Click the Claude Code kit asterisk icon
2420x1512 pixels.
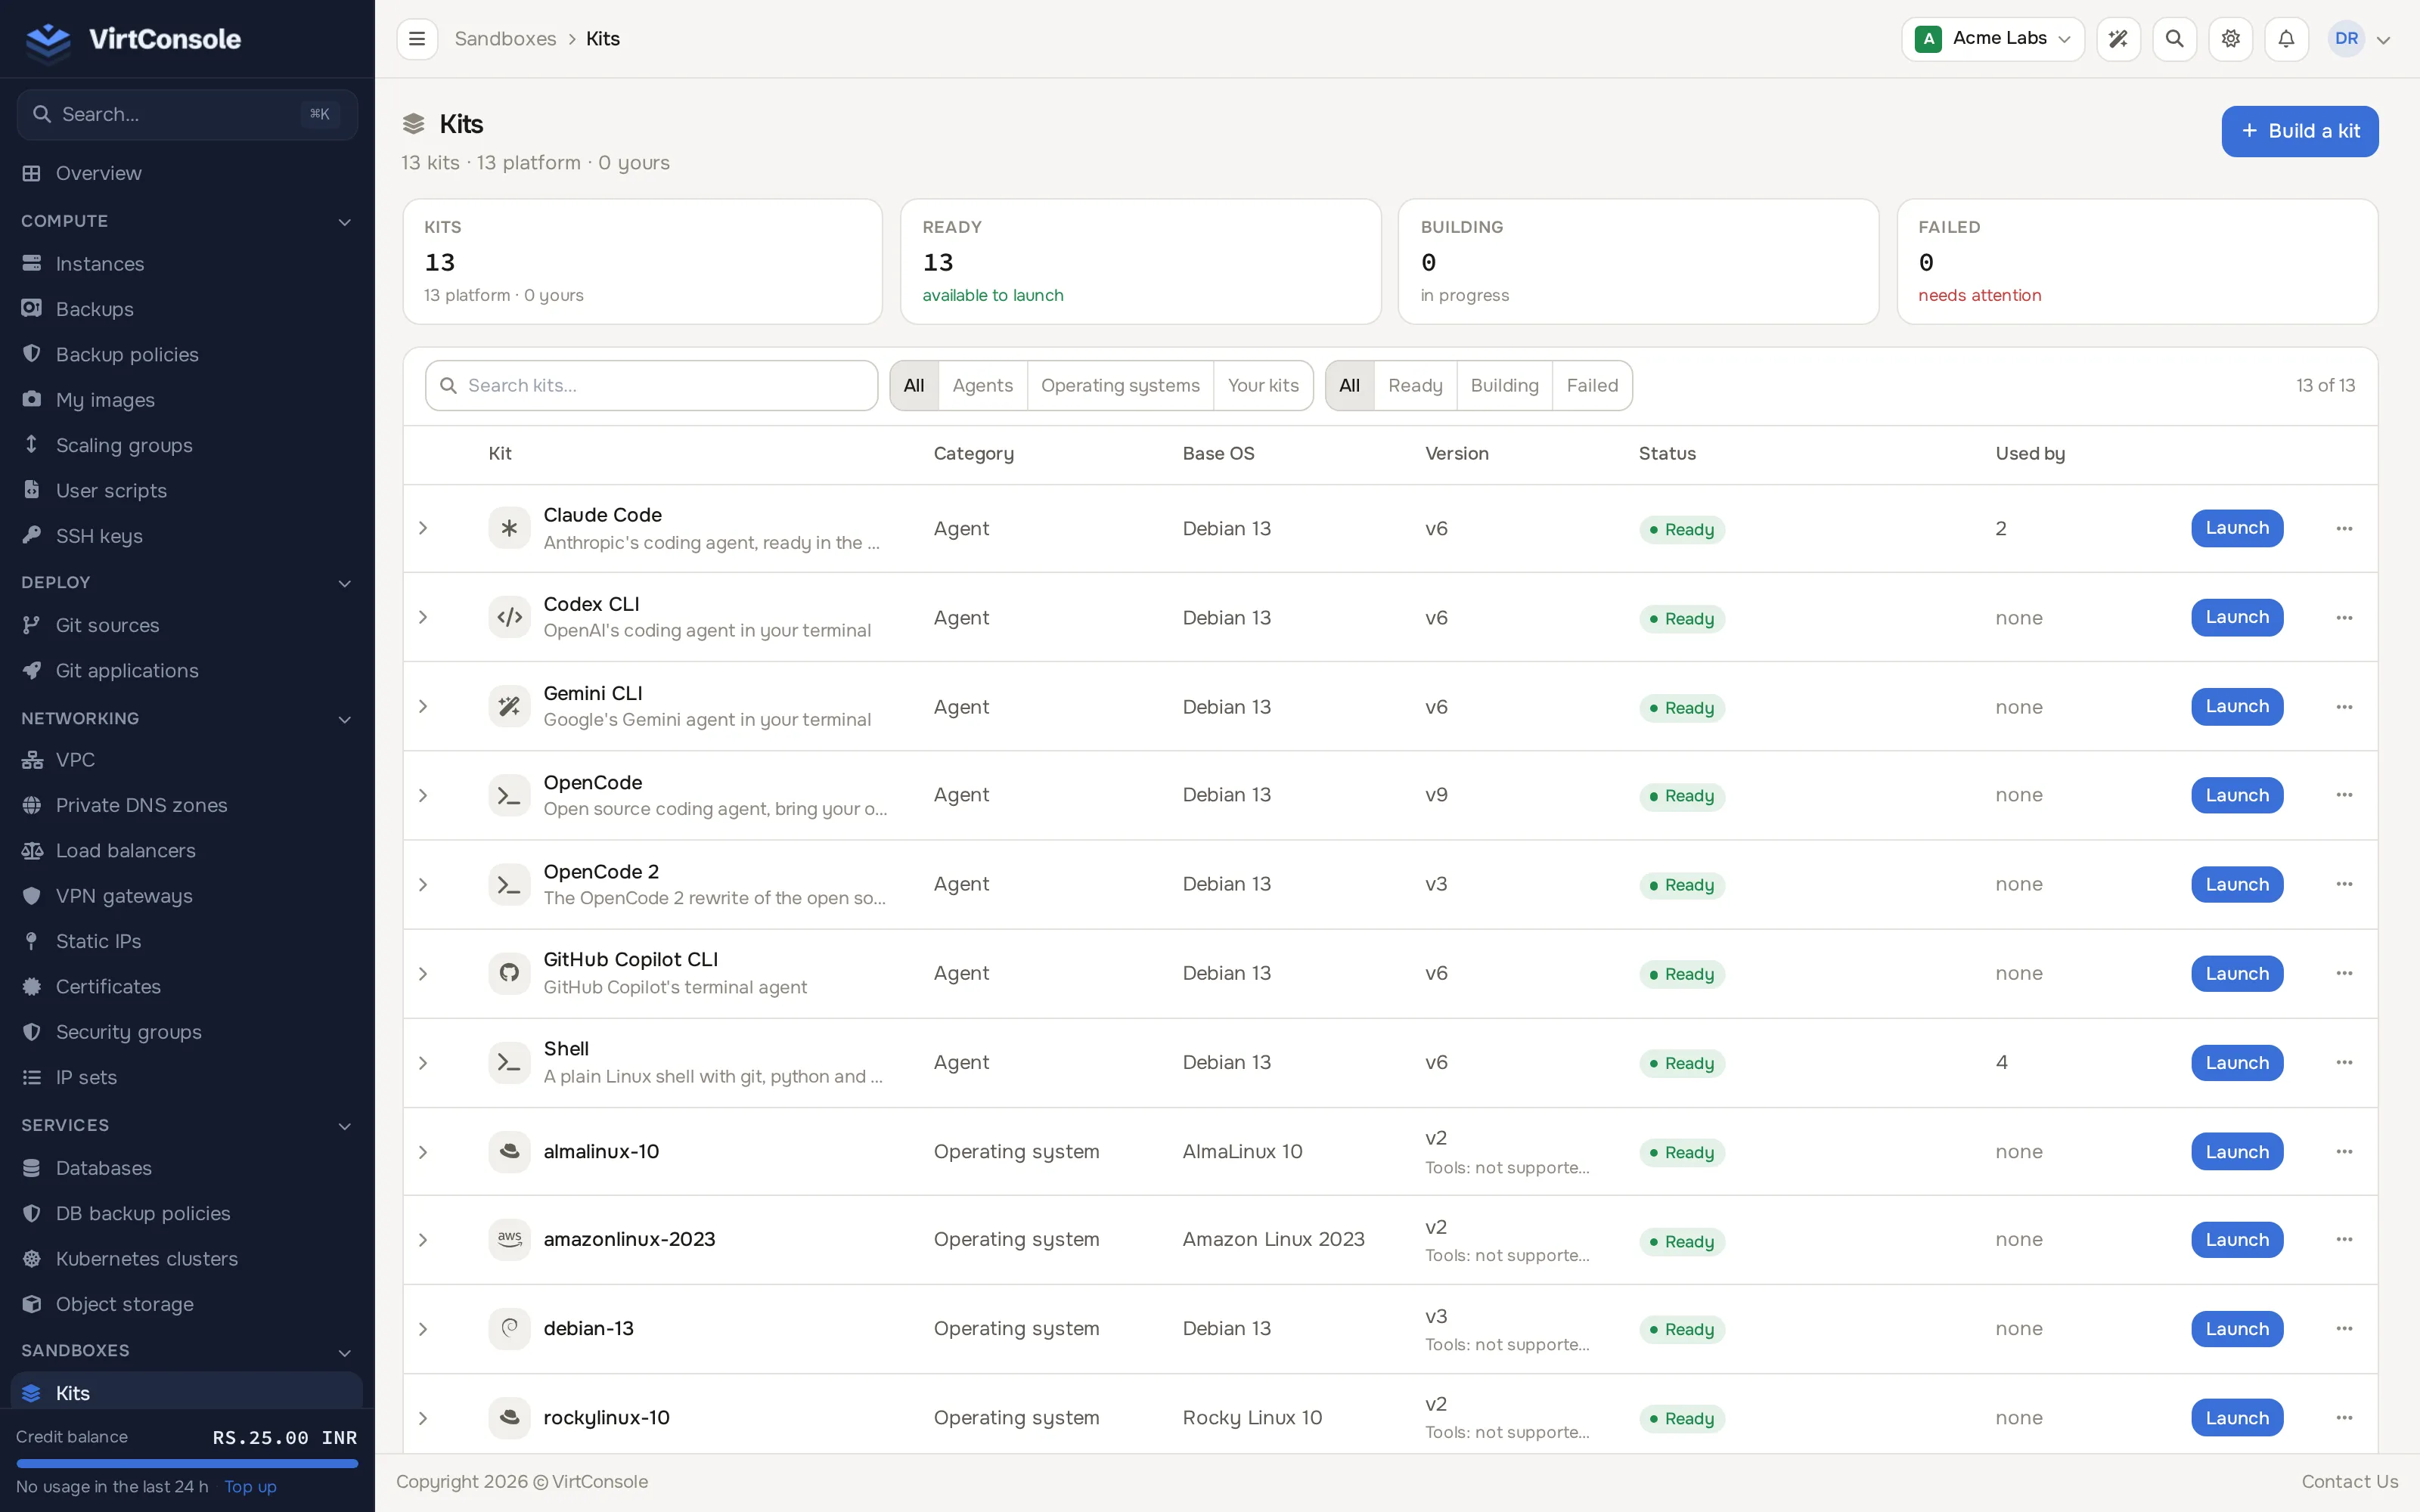(509, 528)
